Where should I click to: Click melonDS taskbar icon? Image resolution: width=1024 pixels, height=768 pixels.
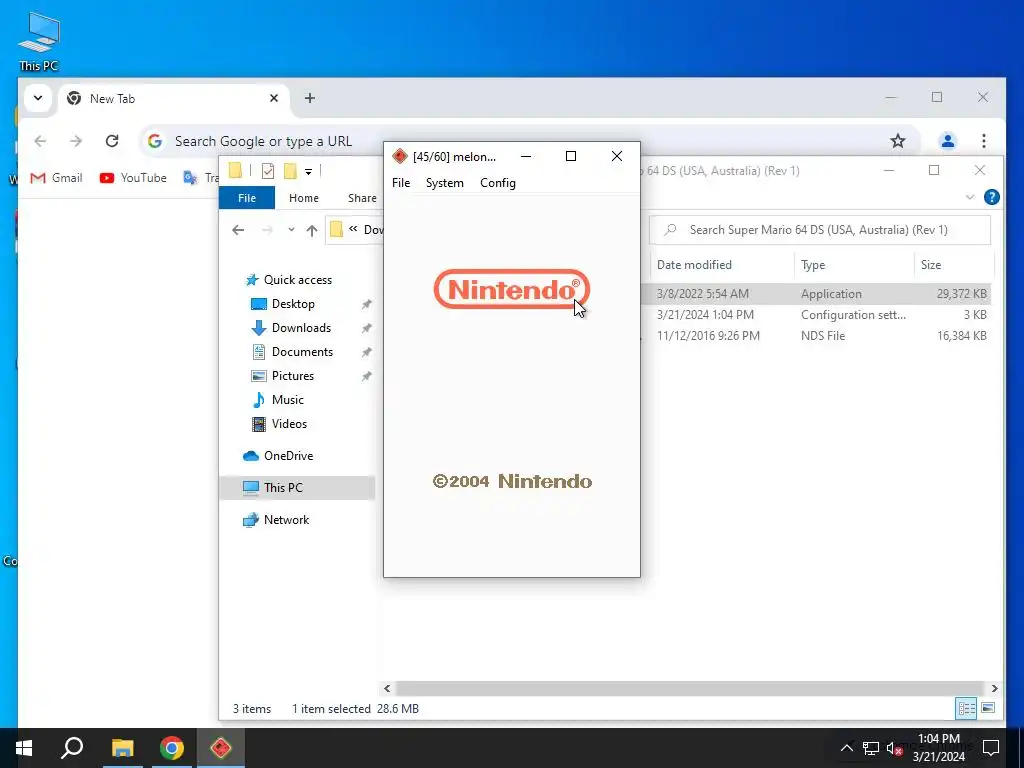pyautogui.click(x=221, y=748)
